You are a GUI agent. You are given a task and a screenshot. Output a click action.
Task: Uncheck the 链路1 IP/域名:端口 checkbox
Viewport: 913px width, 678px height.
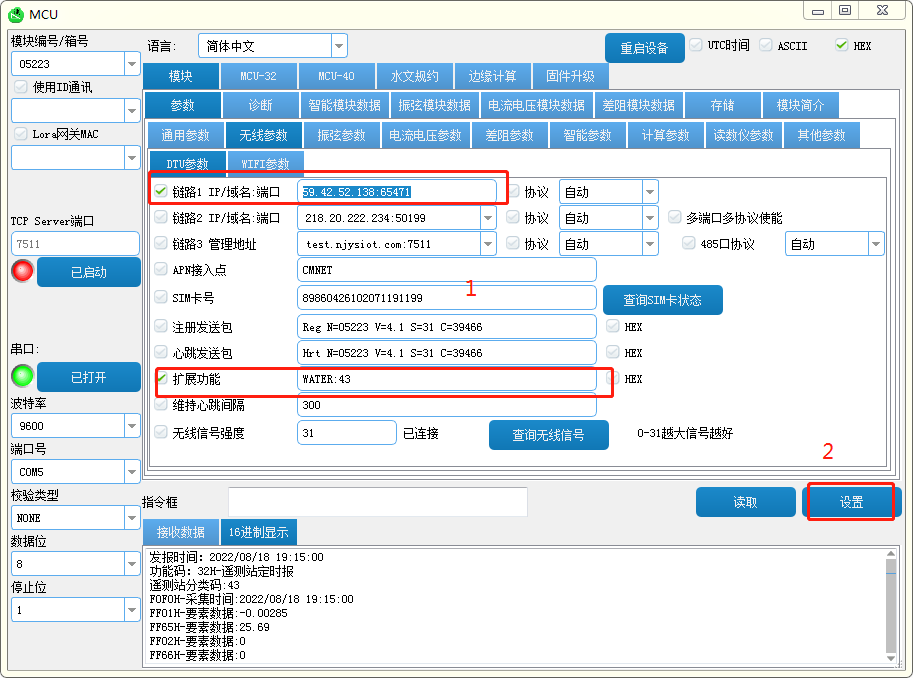click(x=161, y=191)
